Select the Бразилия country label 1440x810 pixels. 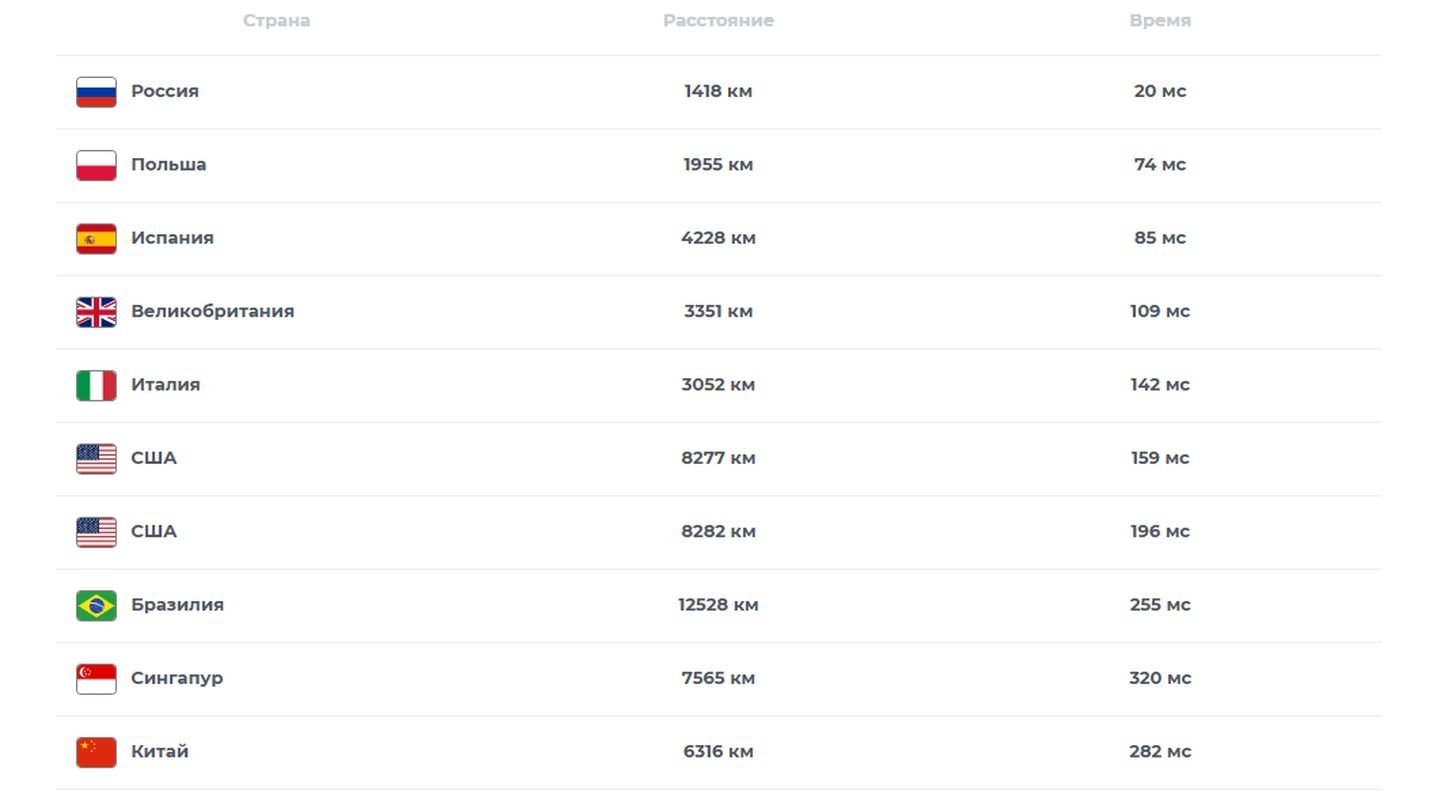[177, 604]
